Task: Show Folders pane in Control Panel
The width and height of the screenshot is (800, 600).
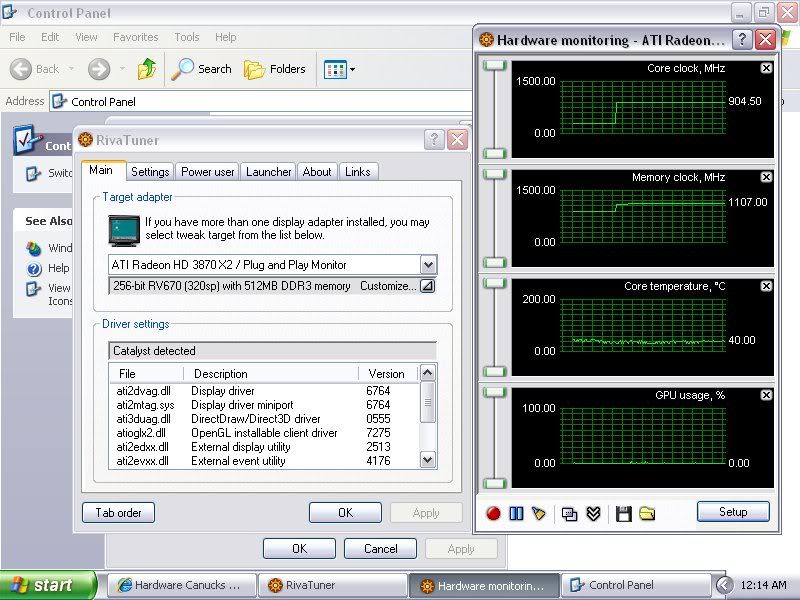Action: [x=275, y=69]
